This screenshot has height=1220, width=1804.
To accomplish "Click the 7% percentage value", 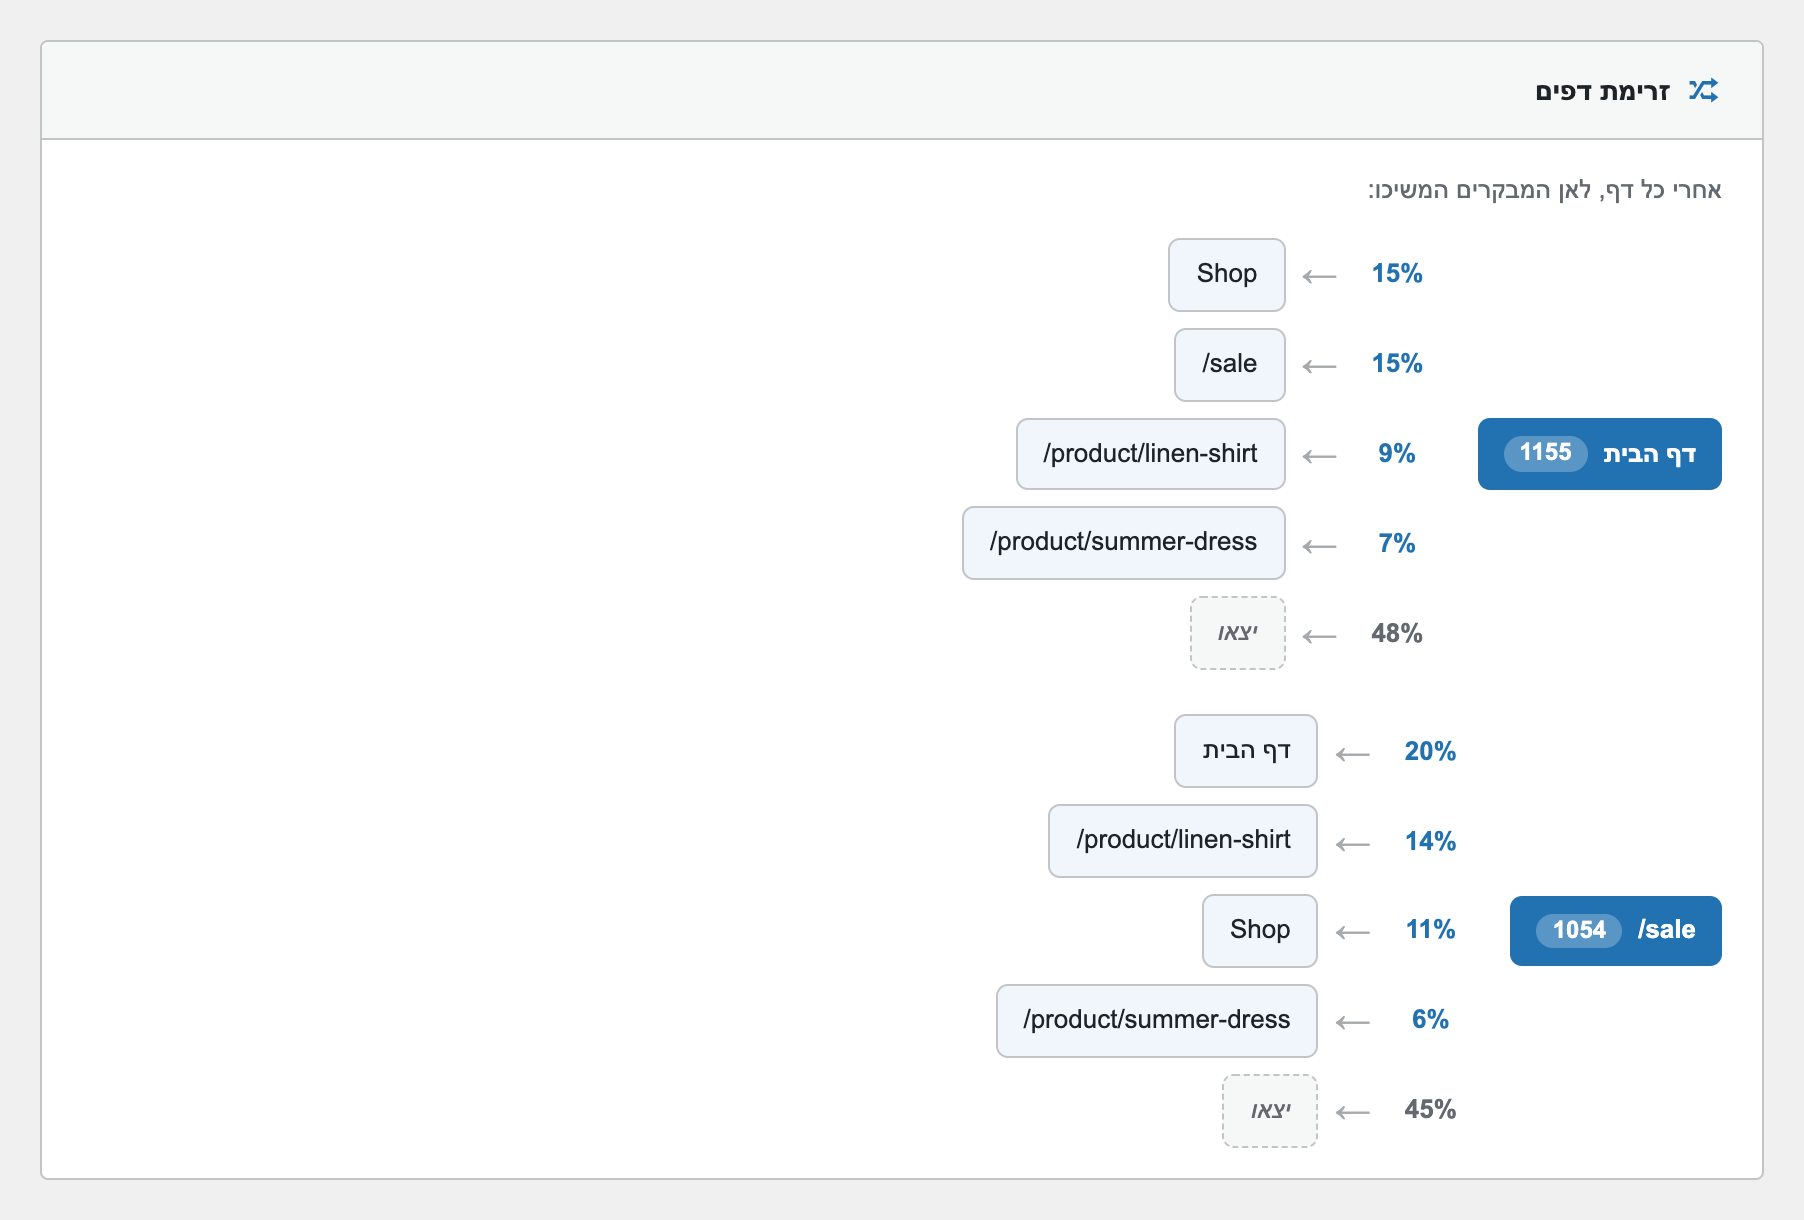I will [x=1396, y=543].
